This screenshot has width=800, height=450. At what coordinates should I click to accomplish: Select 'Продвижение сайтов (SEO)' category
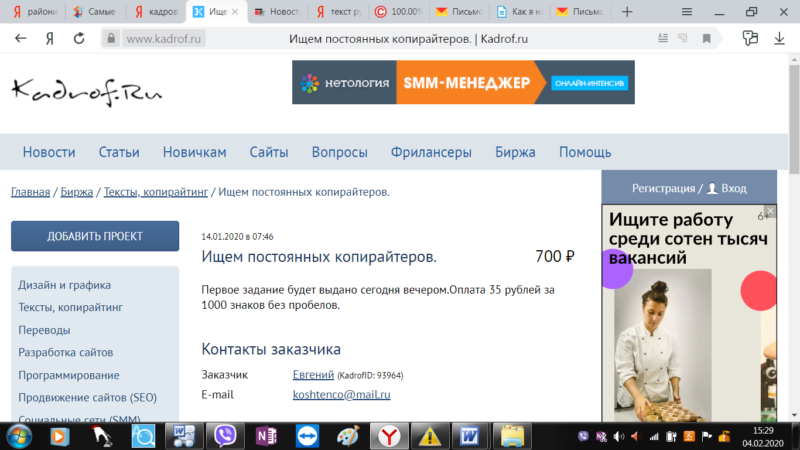pos(88,397)
